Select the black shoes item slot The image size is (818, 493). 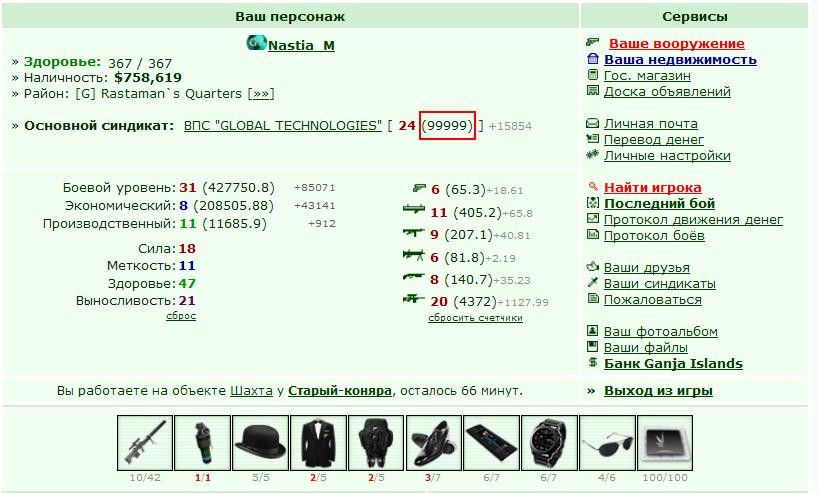pyautogui.click(x=434, y=443)
